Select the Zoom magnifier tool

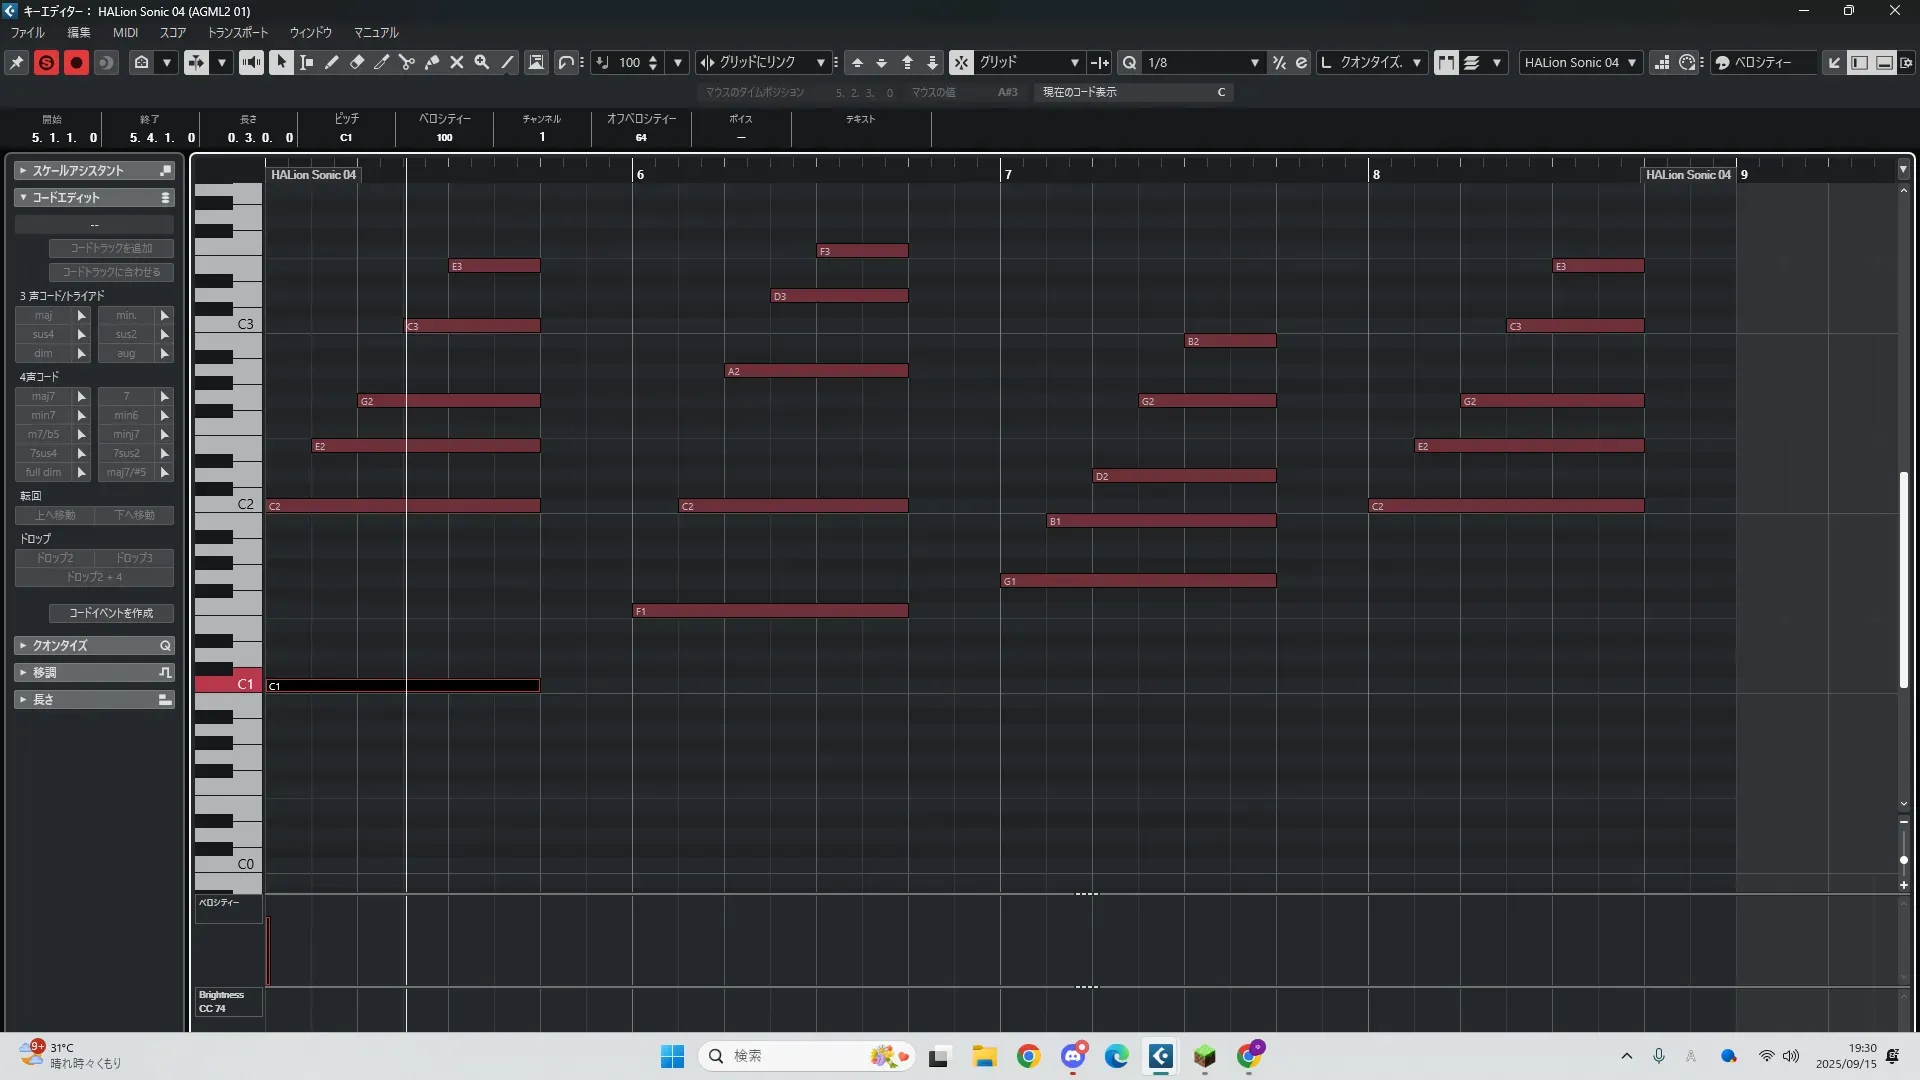(x=482, y=62)
